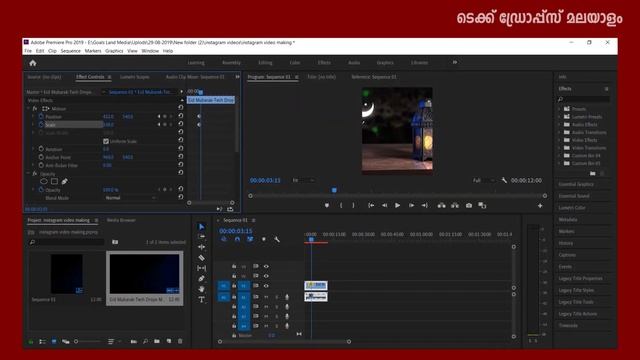Select the Ripple Edit tool
Screen dimensions: 640x360
202,247
